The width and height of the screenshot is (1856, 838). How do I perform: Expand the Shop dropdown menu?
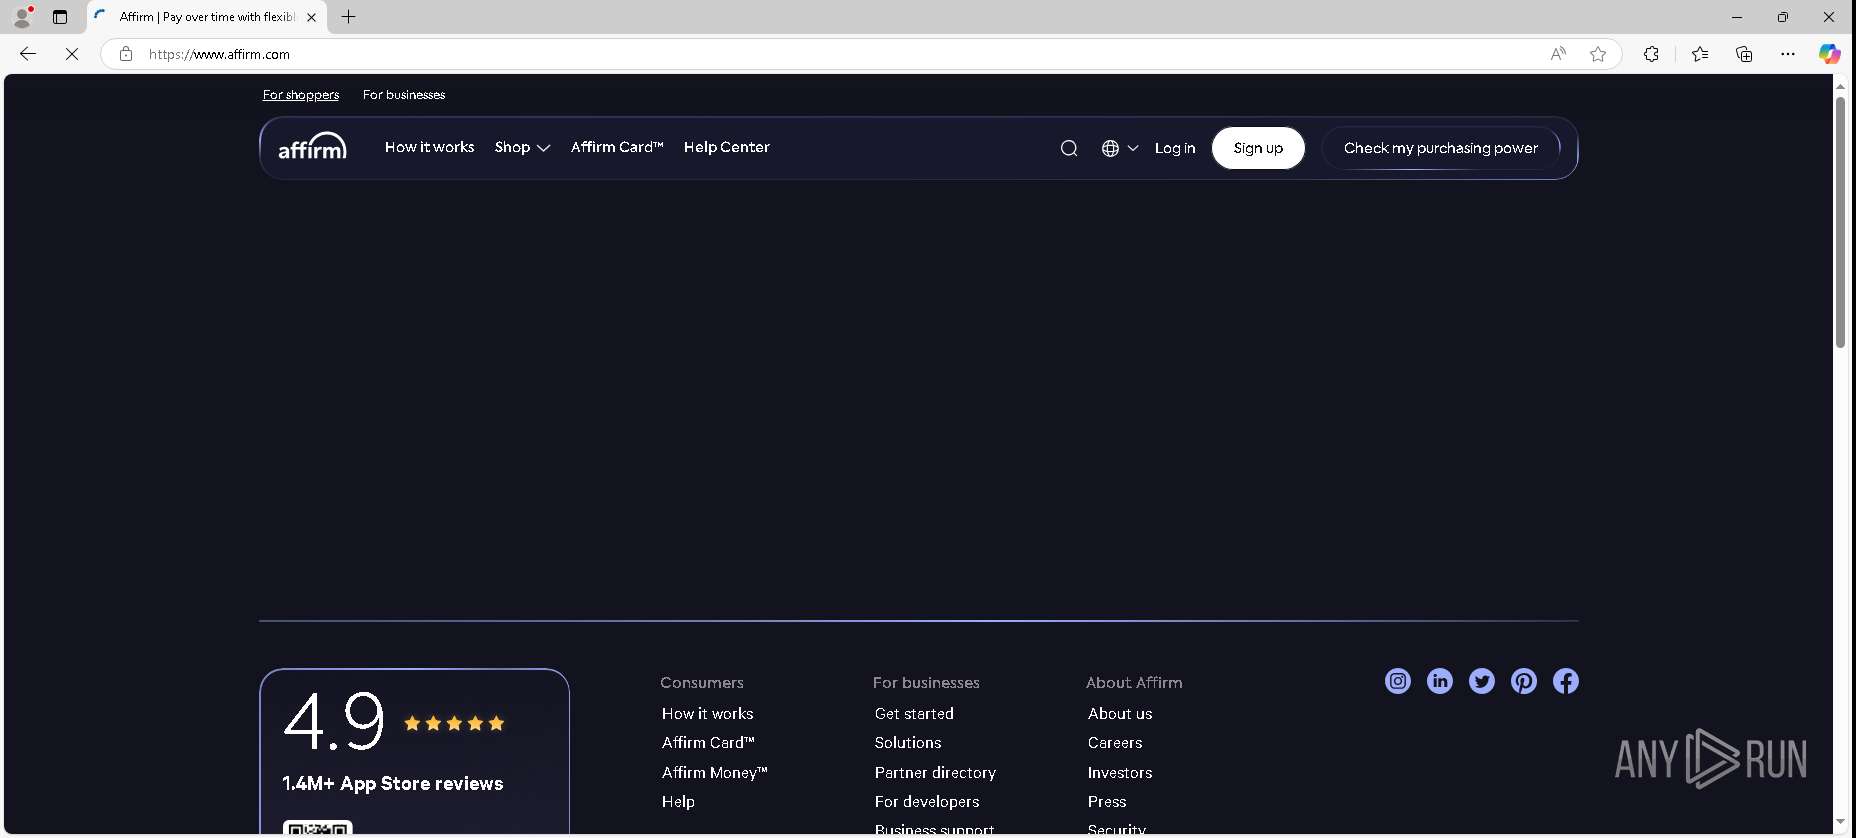522,147
